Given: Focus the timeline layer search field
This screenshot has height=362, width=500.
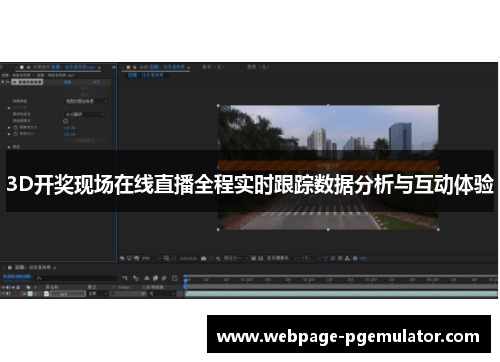Looking at the screenshot, I should tap(76, 278).
